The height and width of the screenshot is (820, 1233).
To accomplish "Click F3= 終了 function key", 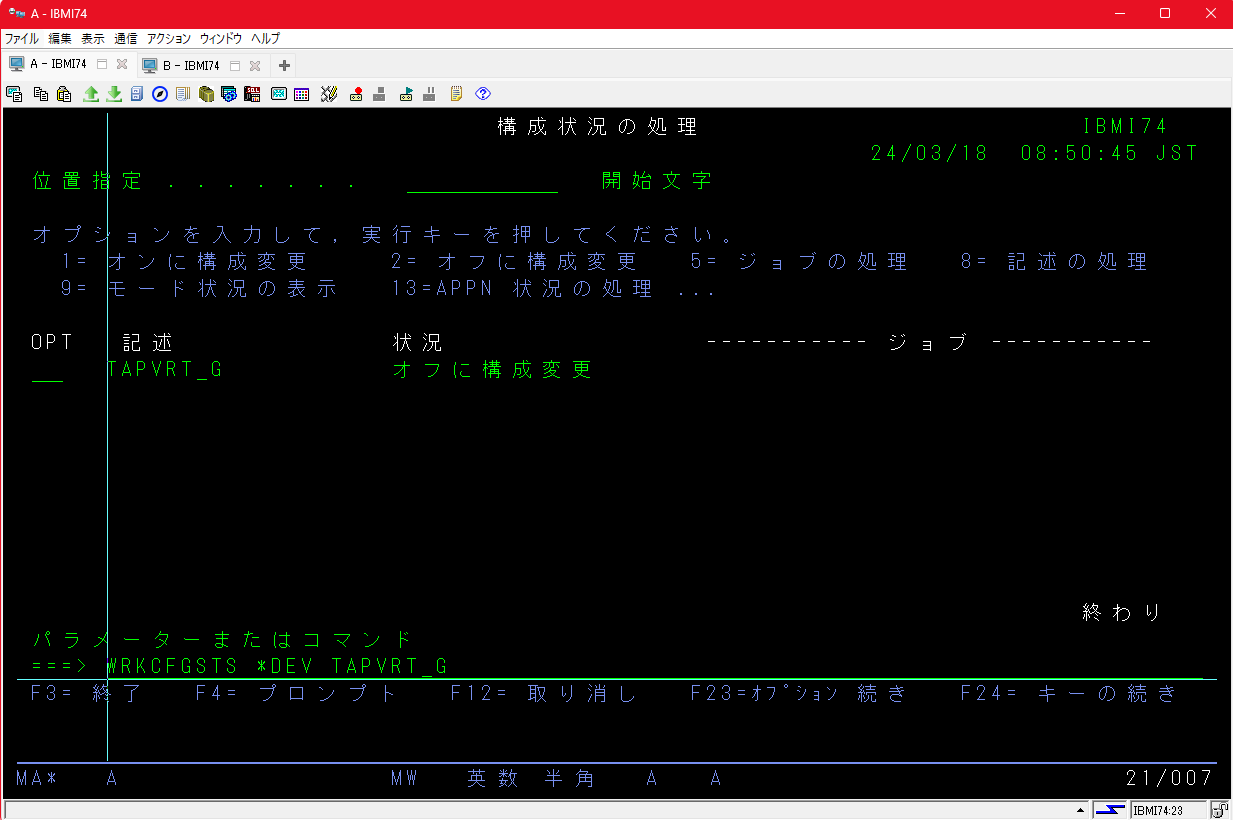I will (x=87, y=694).
